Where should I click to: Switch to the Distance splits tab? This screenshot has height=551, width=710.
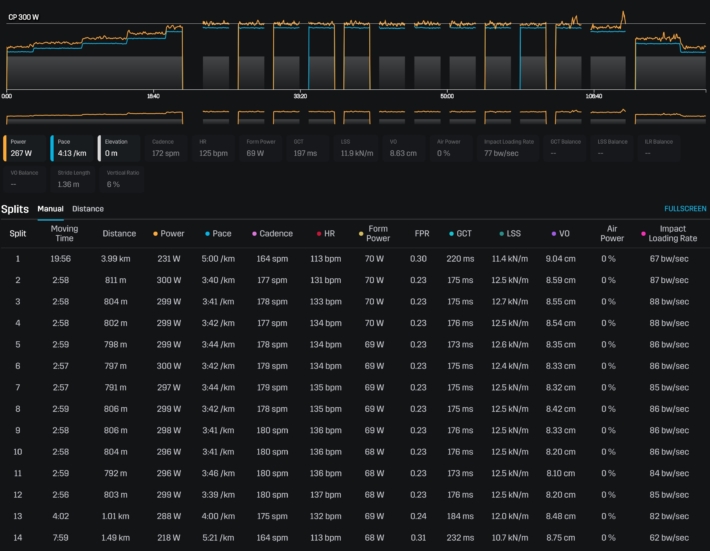88,209
